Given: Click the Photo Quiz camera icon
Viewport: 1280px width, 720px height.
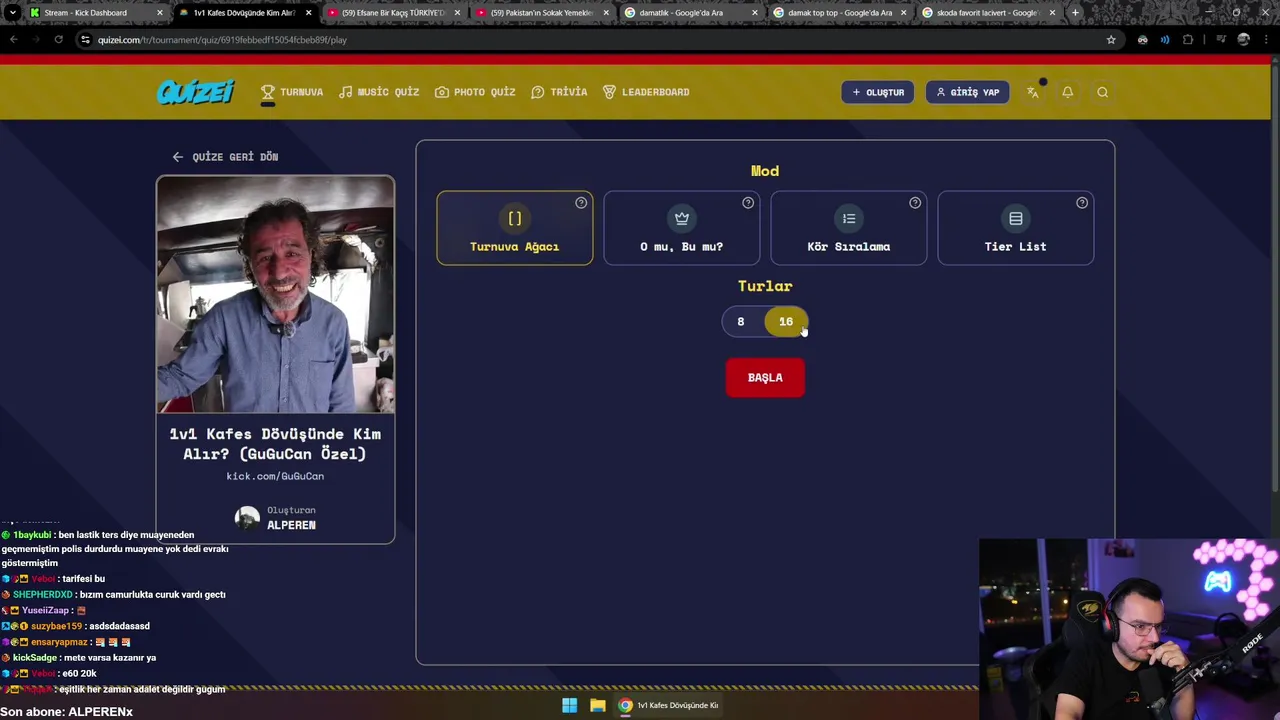Looking at the screenshot, I should (x=442, y=92).
